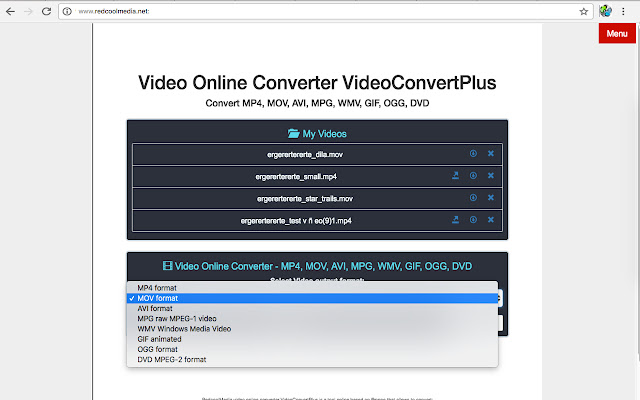Reload the page with the refresh icon
The width and height of the screenshot is (640, 400).
click(x=47, y=11)
